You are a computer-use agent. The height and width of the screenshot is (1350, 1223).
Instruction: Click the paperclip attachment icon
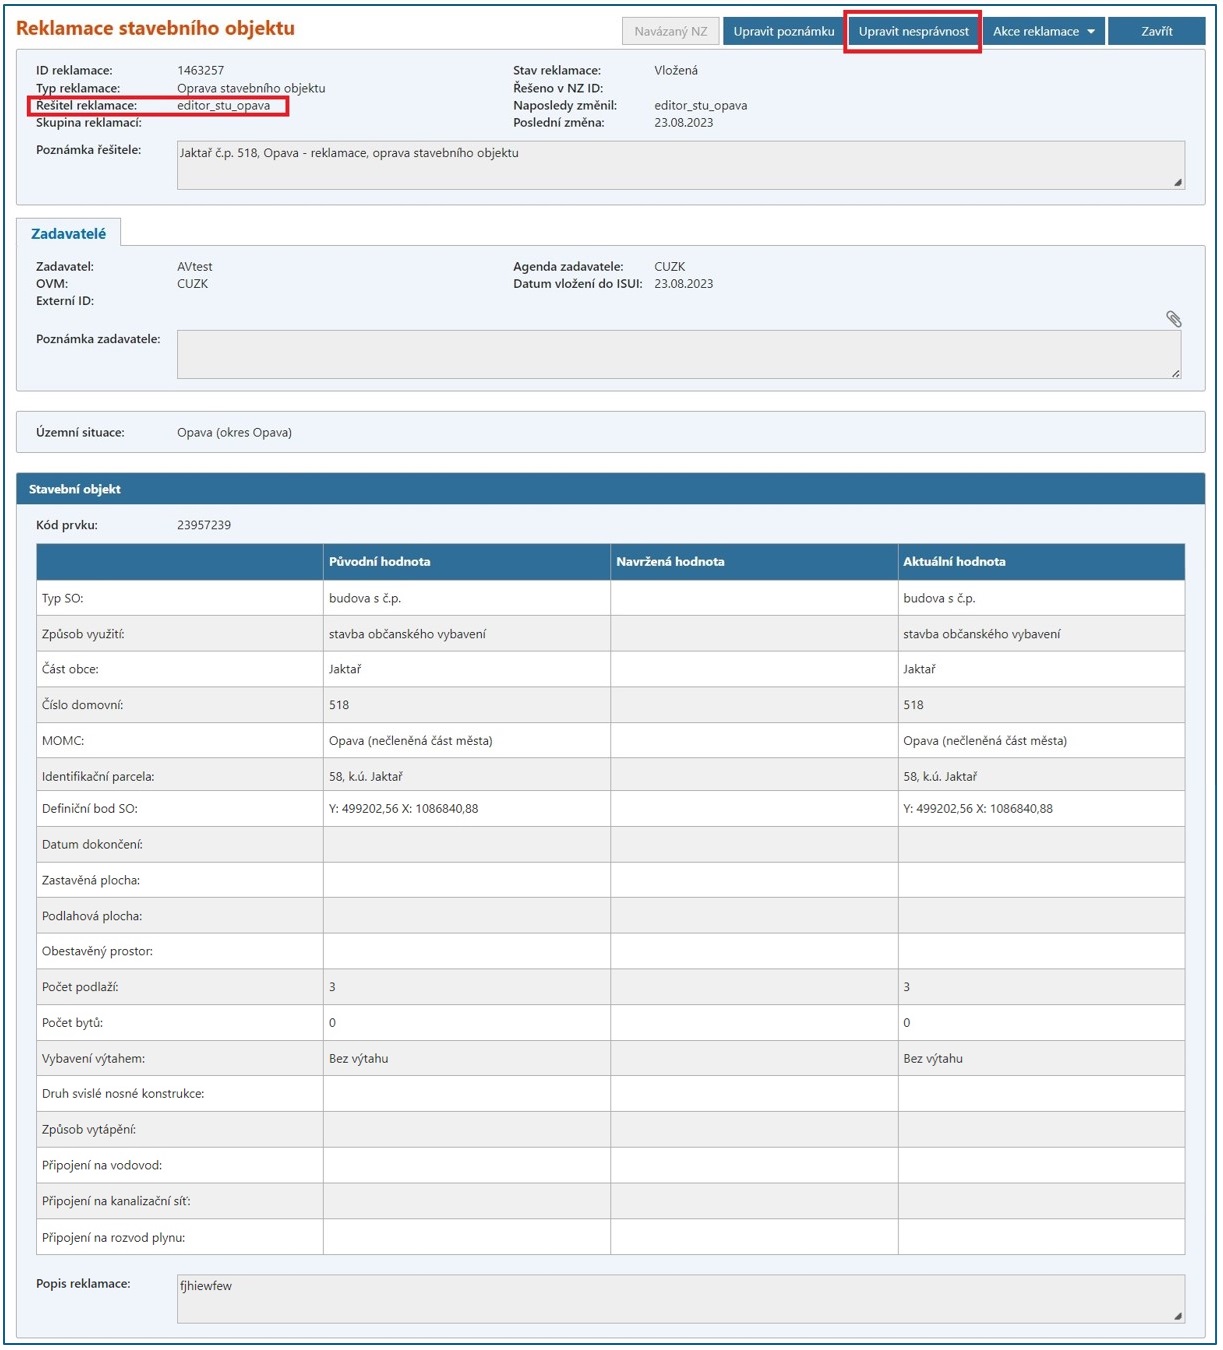click(1173, 319)
